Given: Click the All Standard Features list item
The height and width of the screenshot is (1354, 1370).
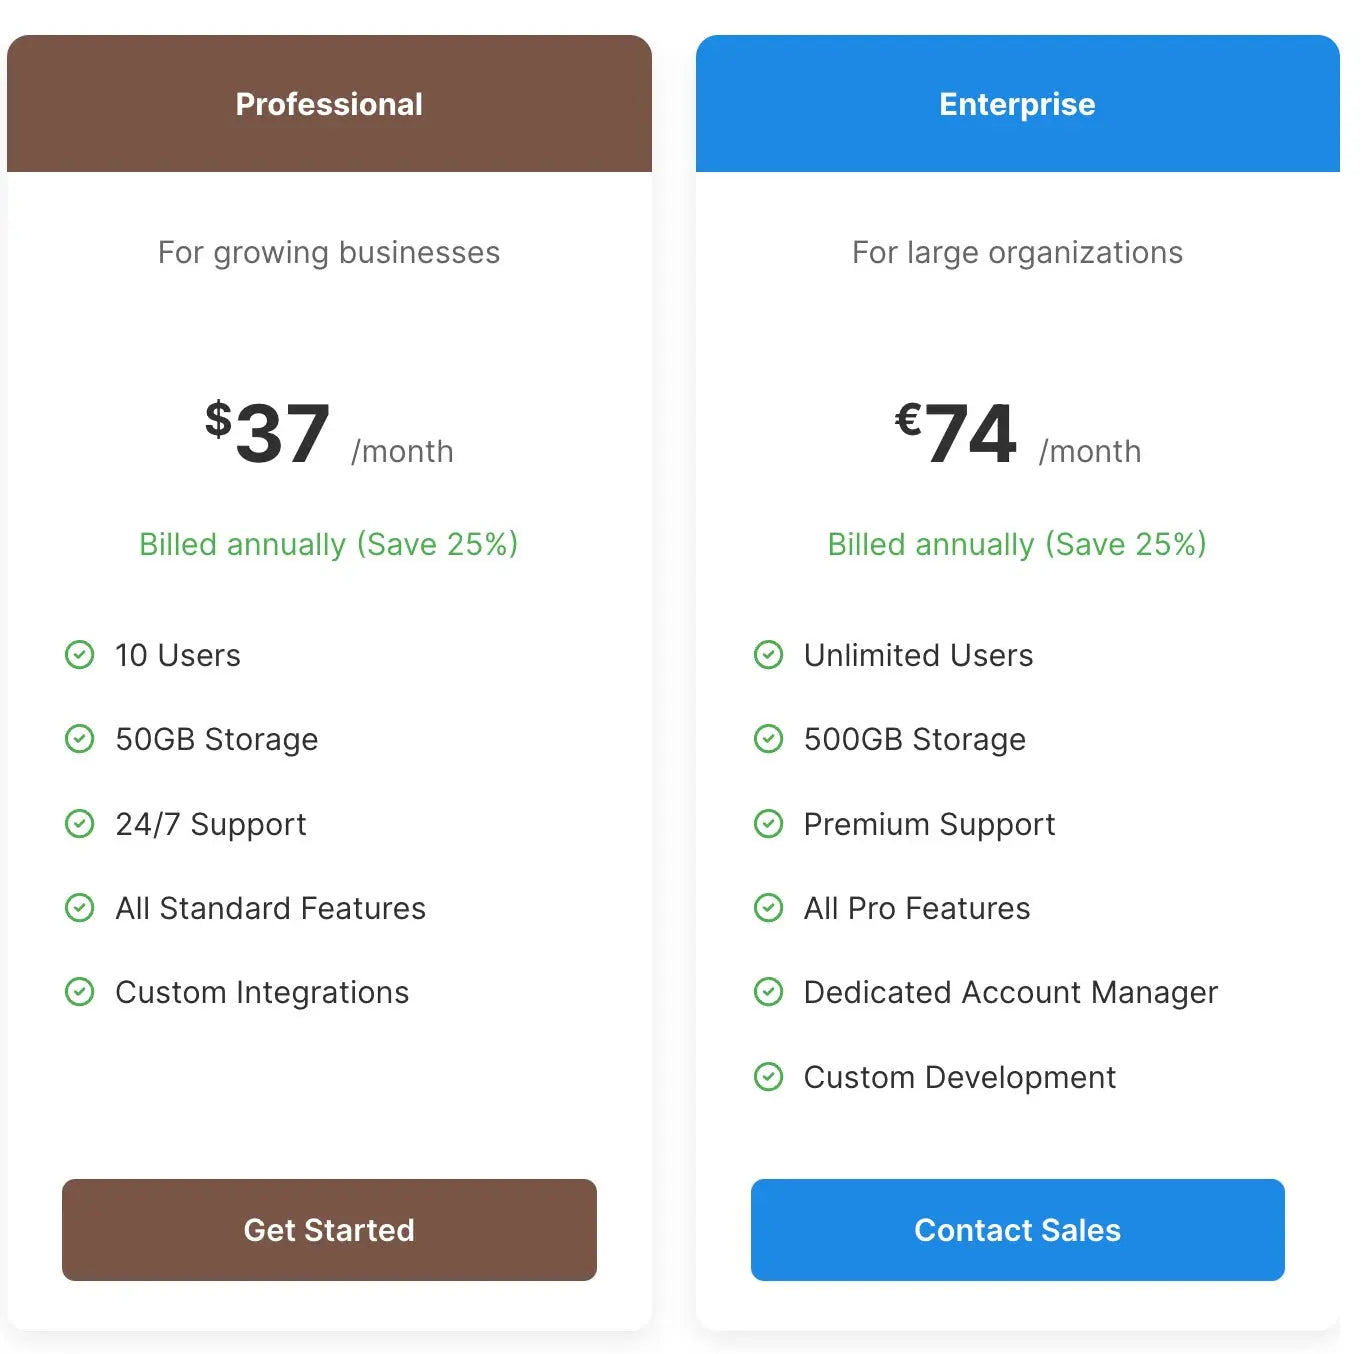Looking at the screenshot, I should pos(270,908).
